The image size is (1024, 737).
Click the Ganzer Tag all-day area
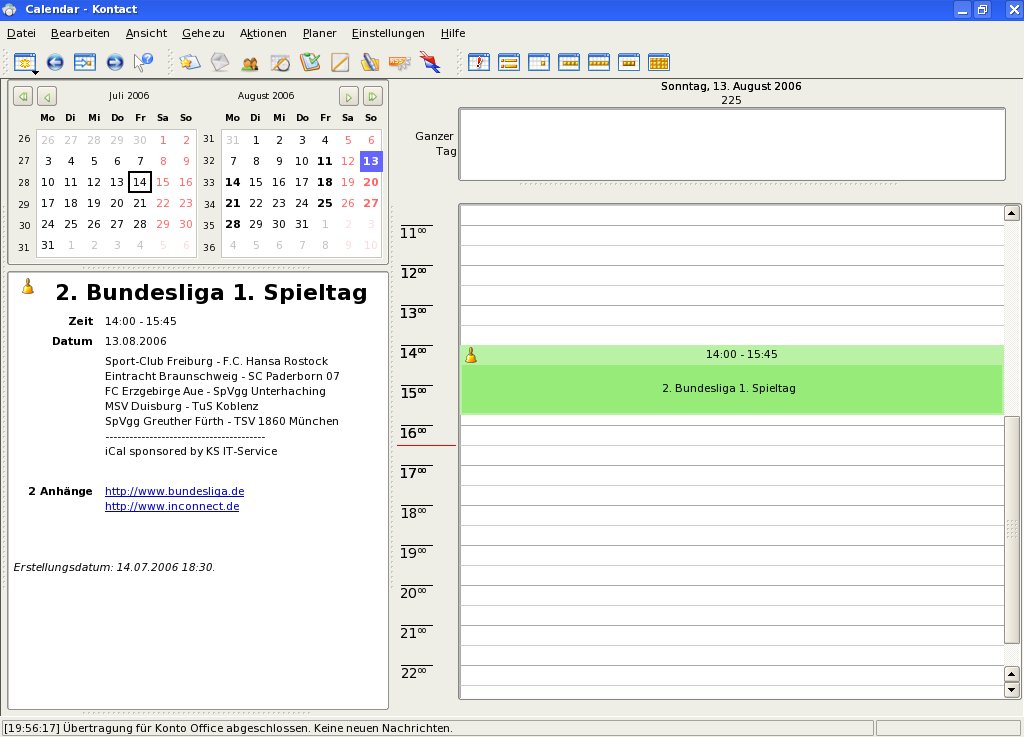(731, 144)
